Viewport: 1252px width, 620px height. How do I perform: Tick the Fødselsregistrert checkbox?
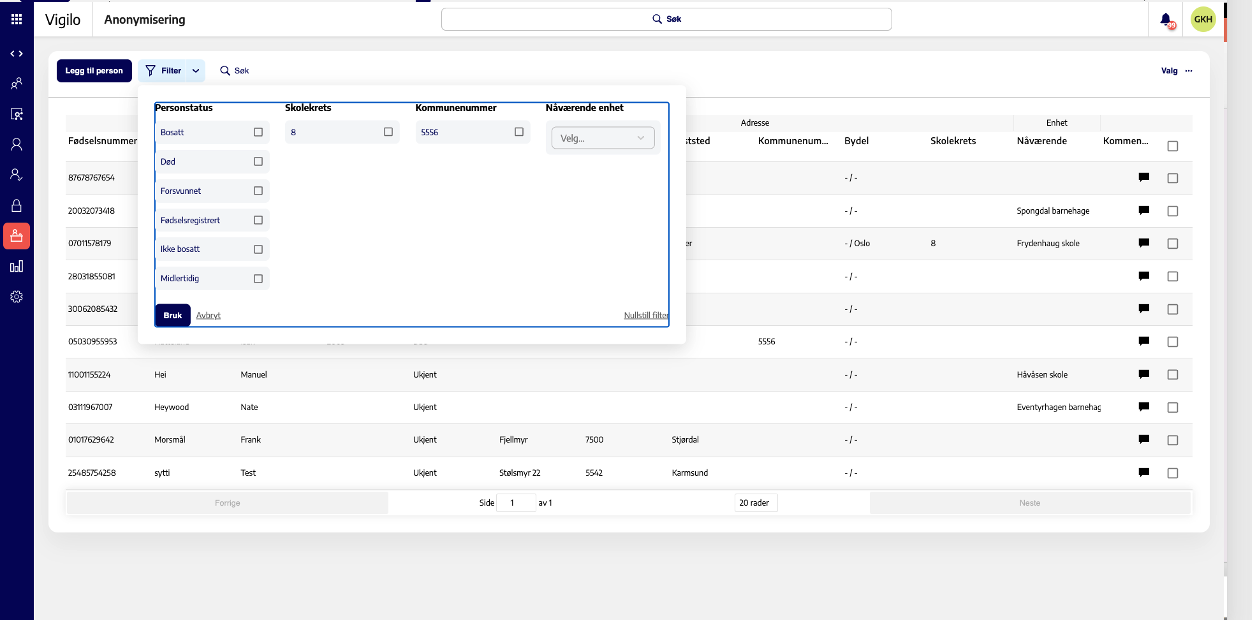coord(258,220)
